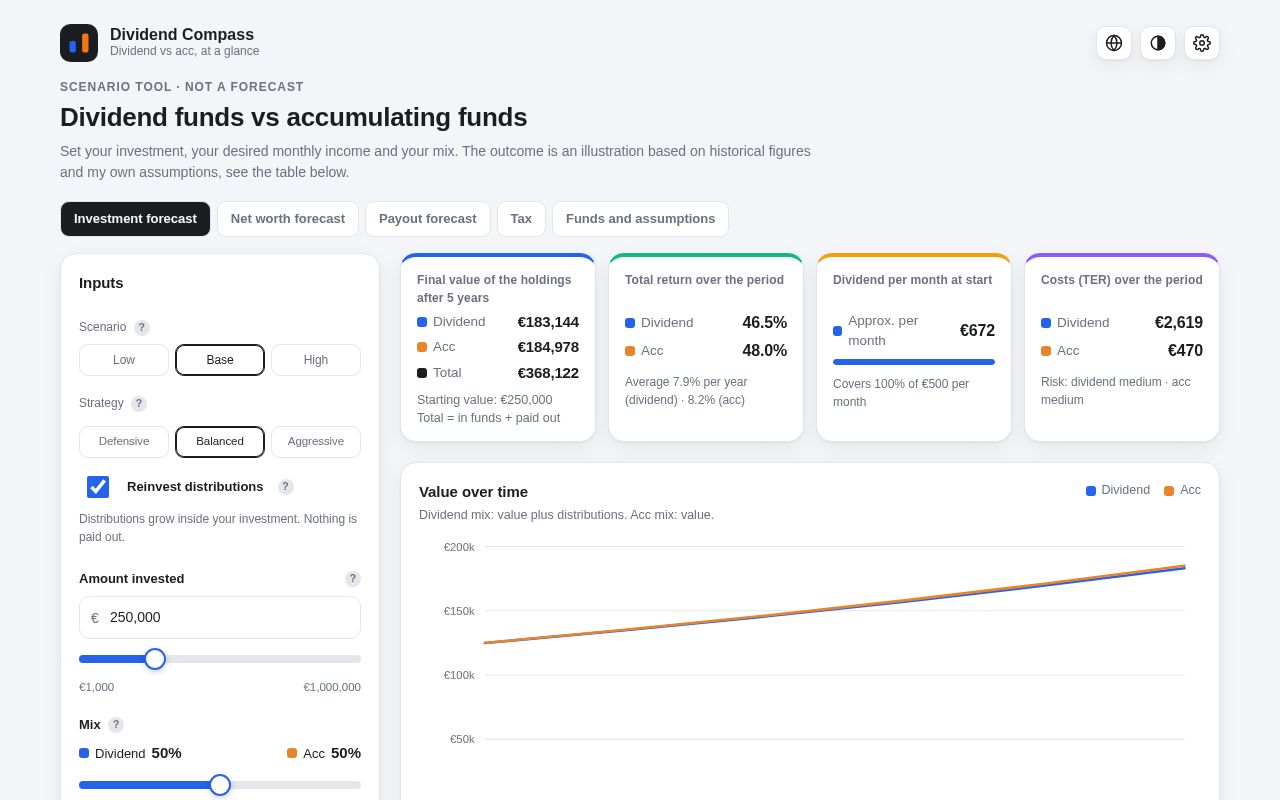Click the Acc legend entry in chart
Viewport: 1280px width, 800px height.
tap(1182, 490)
